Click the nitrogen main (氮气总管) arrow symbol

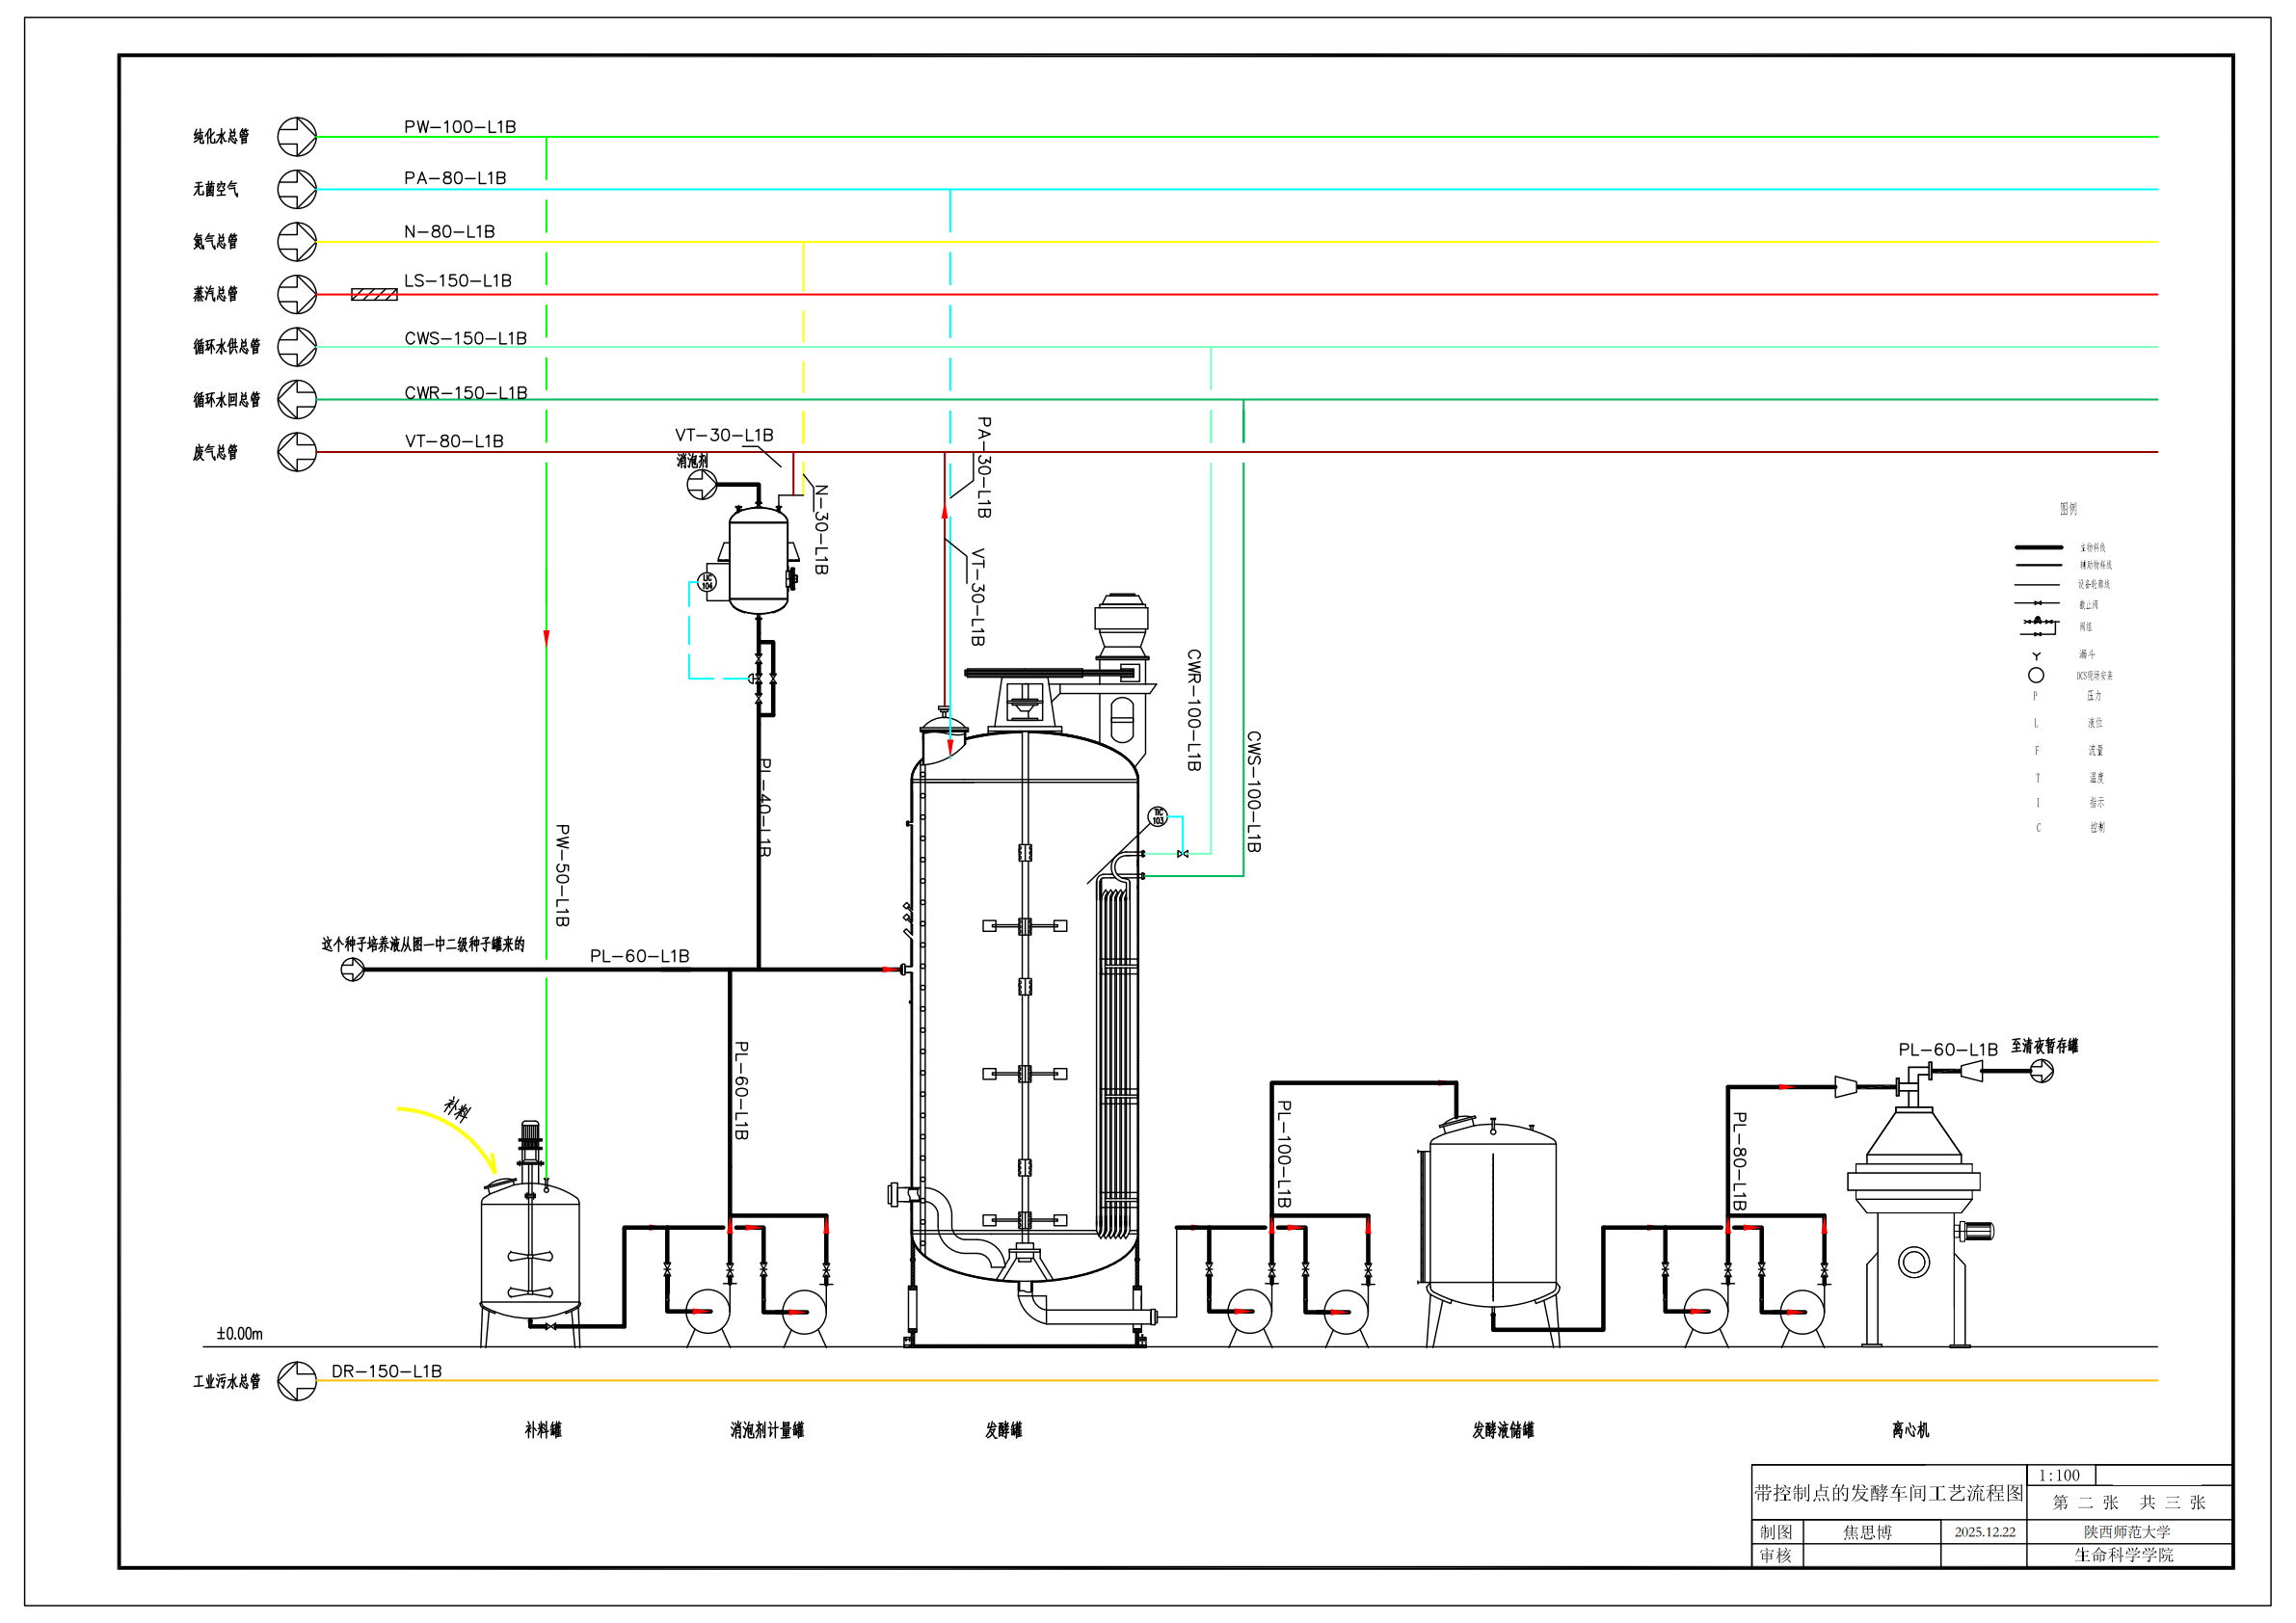click(297, 242)
